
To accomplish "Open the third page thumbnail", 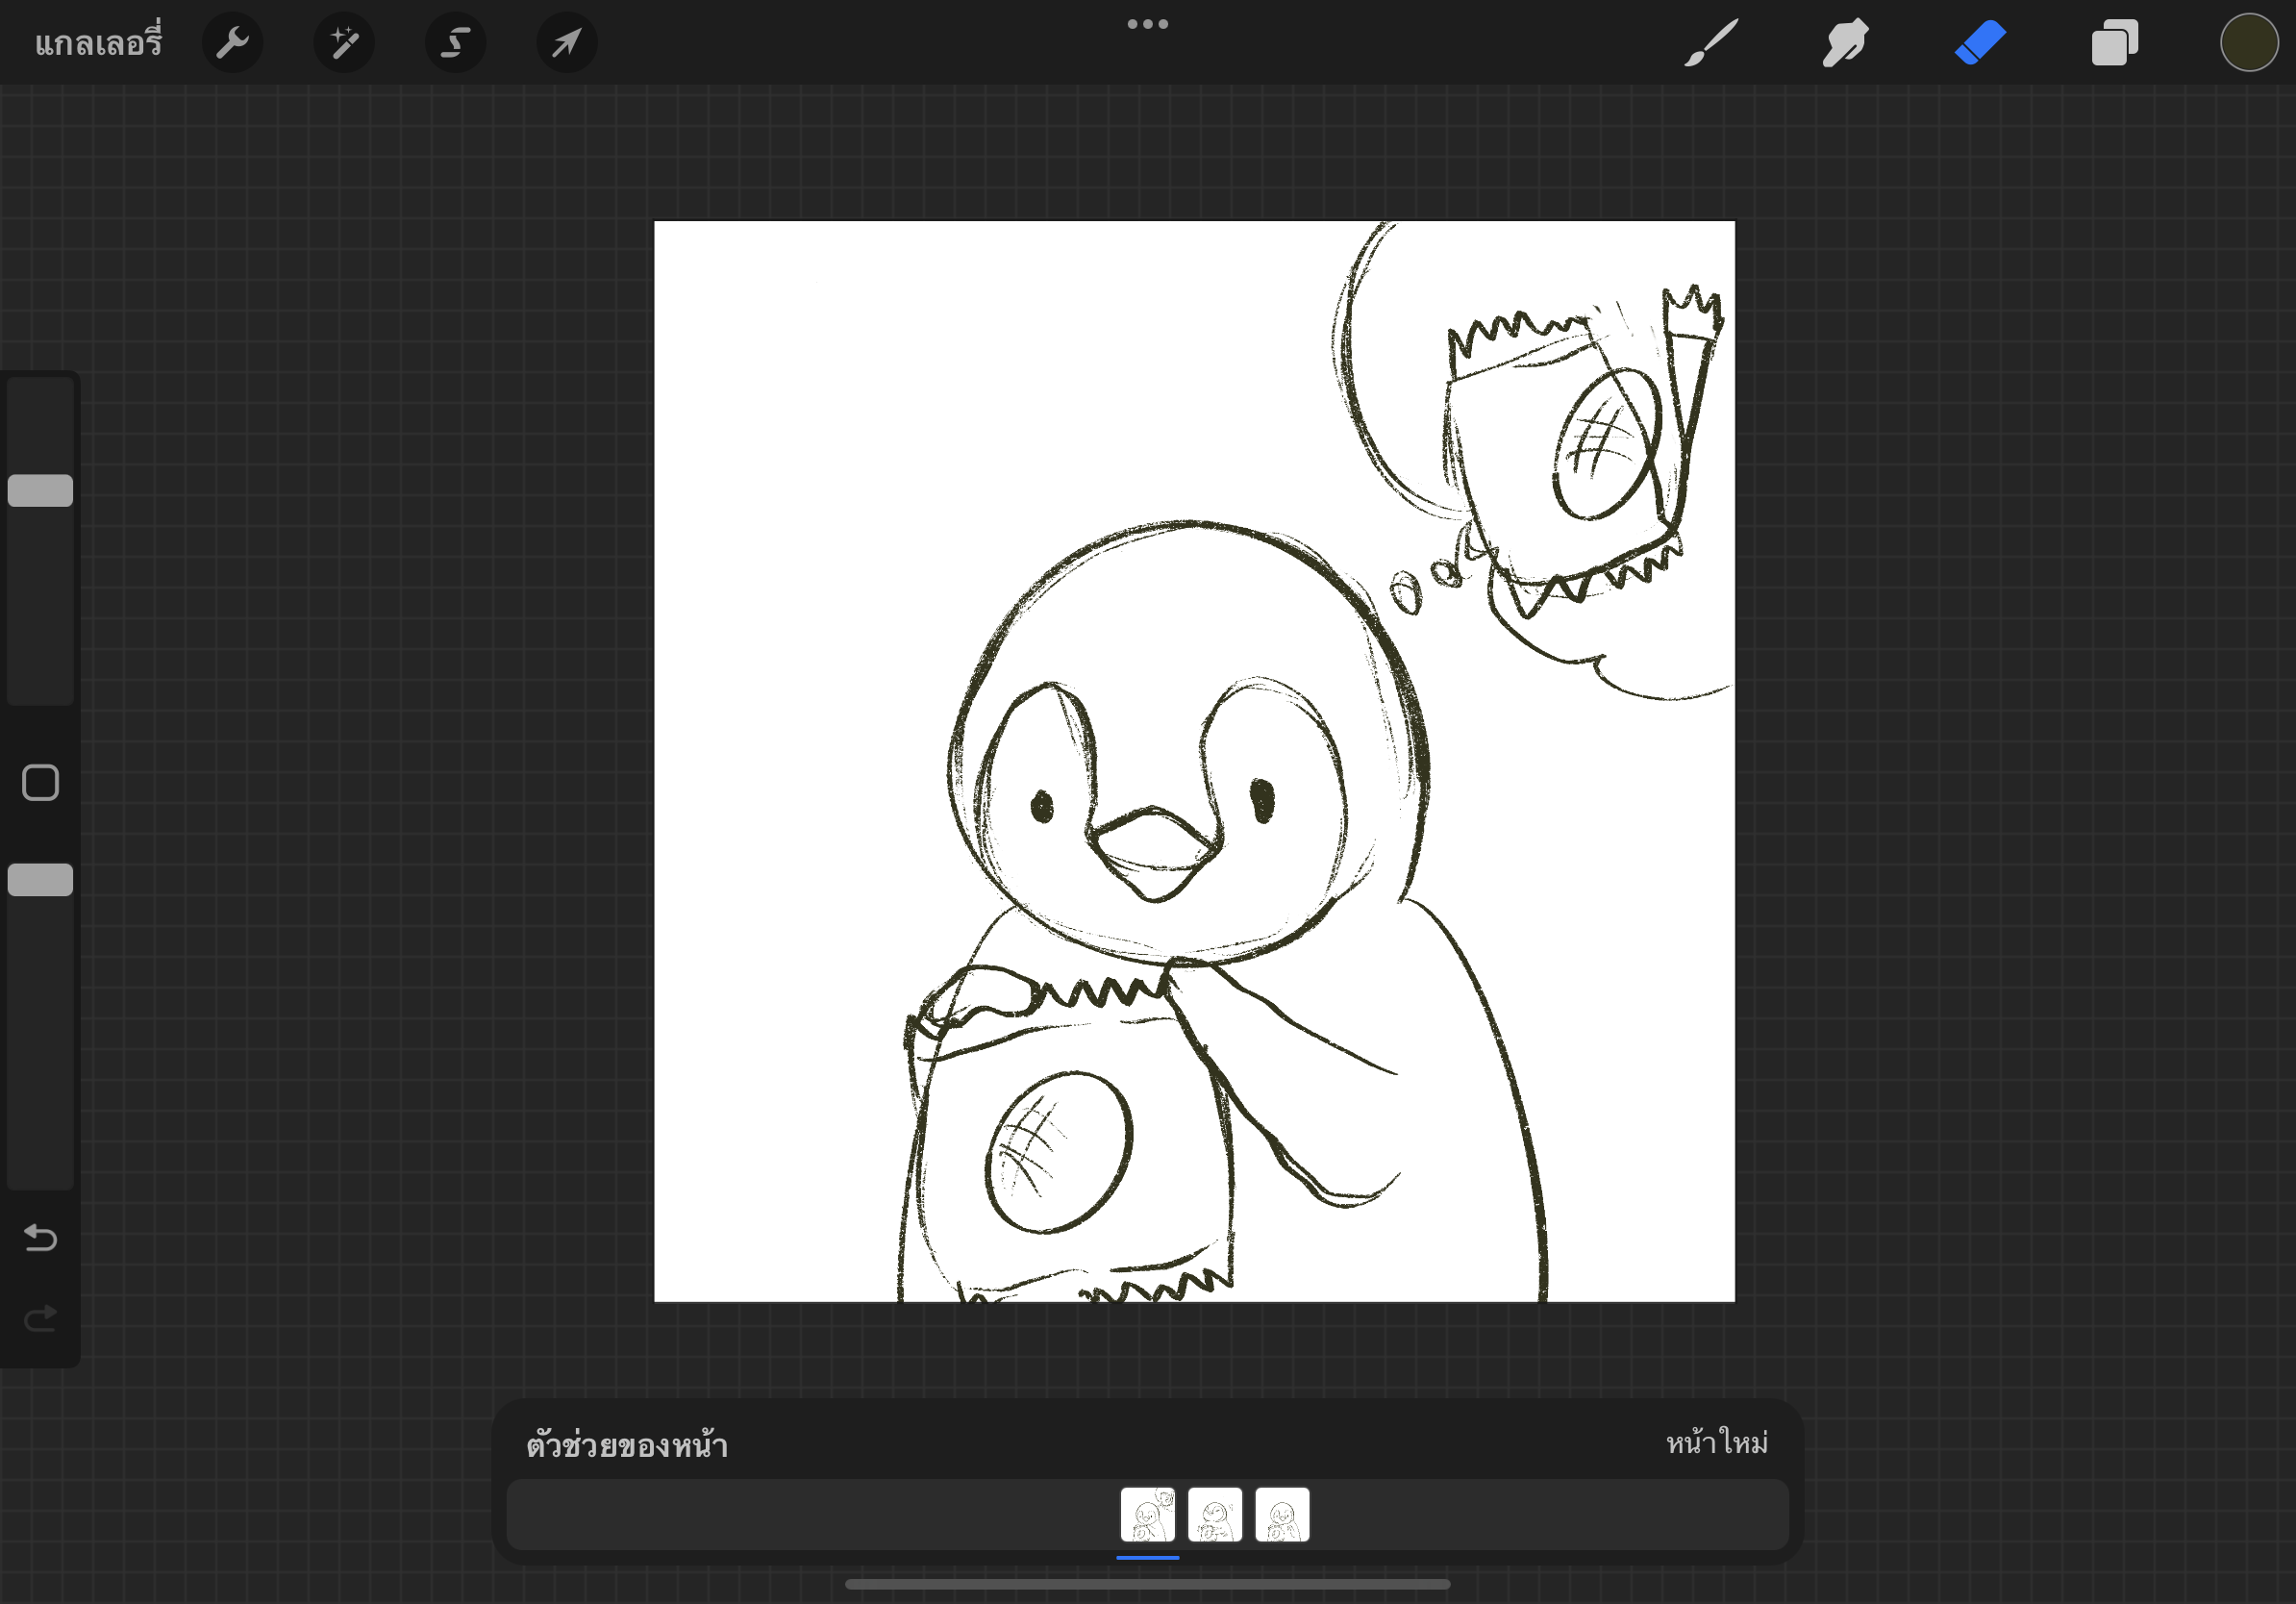I will click(1282, 1514).
